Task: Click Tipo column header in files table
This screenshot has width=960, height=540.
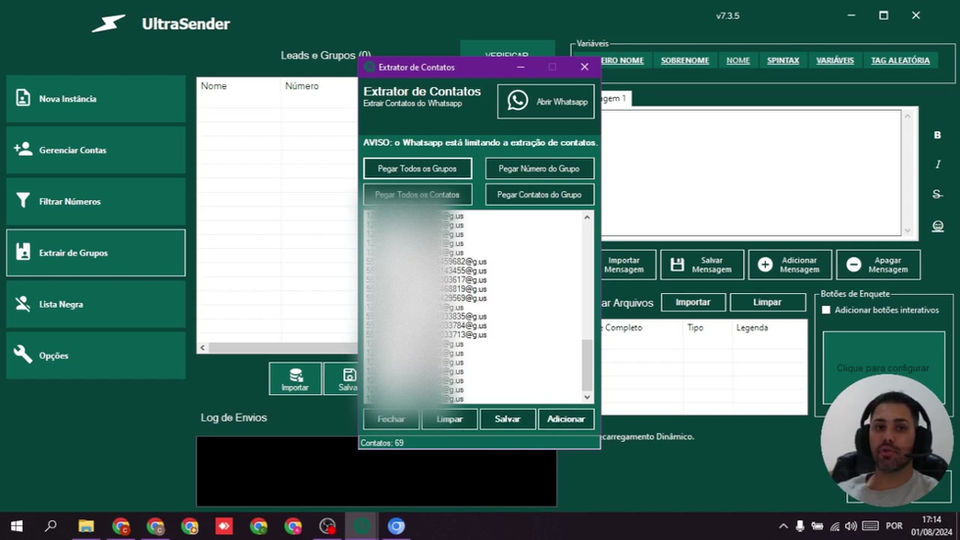Action: click(707, 328)
